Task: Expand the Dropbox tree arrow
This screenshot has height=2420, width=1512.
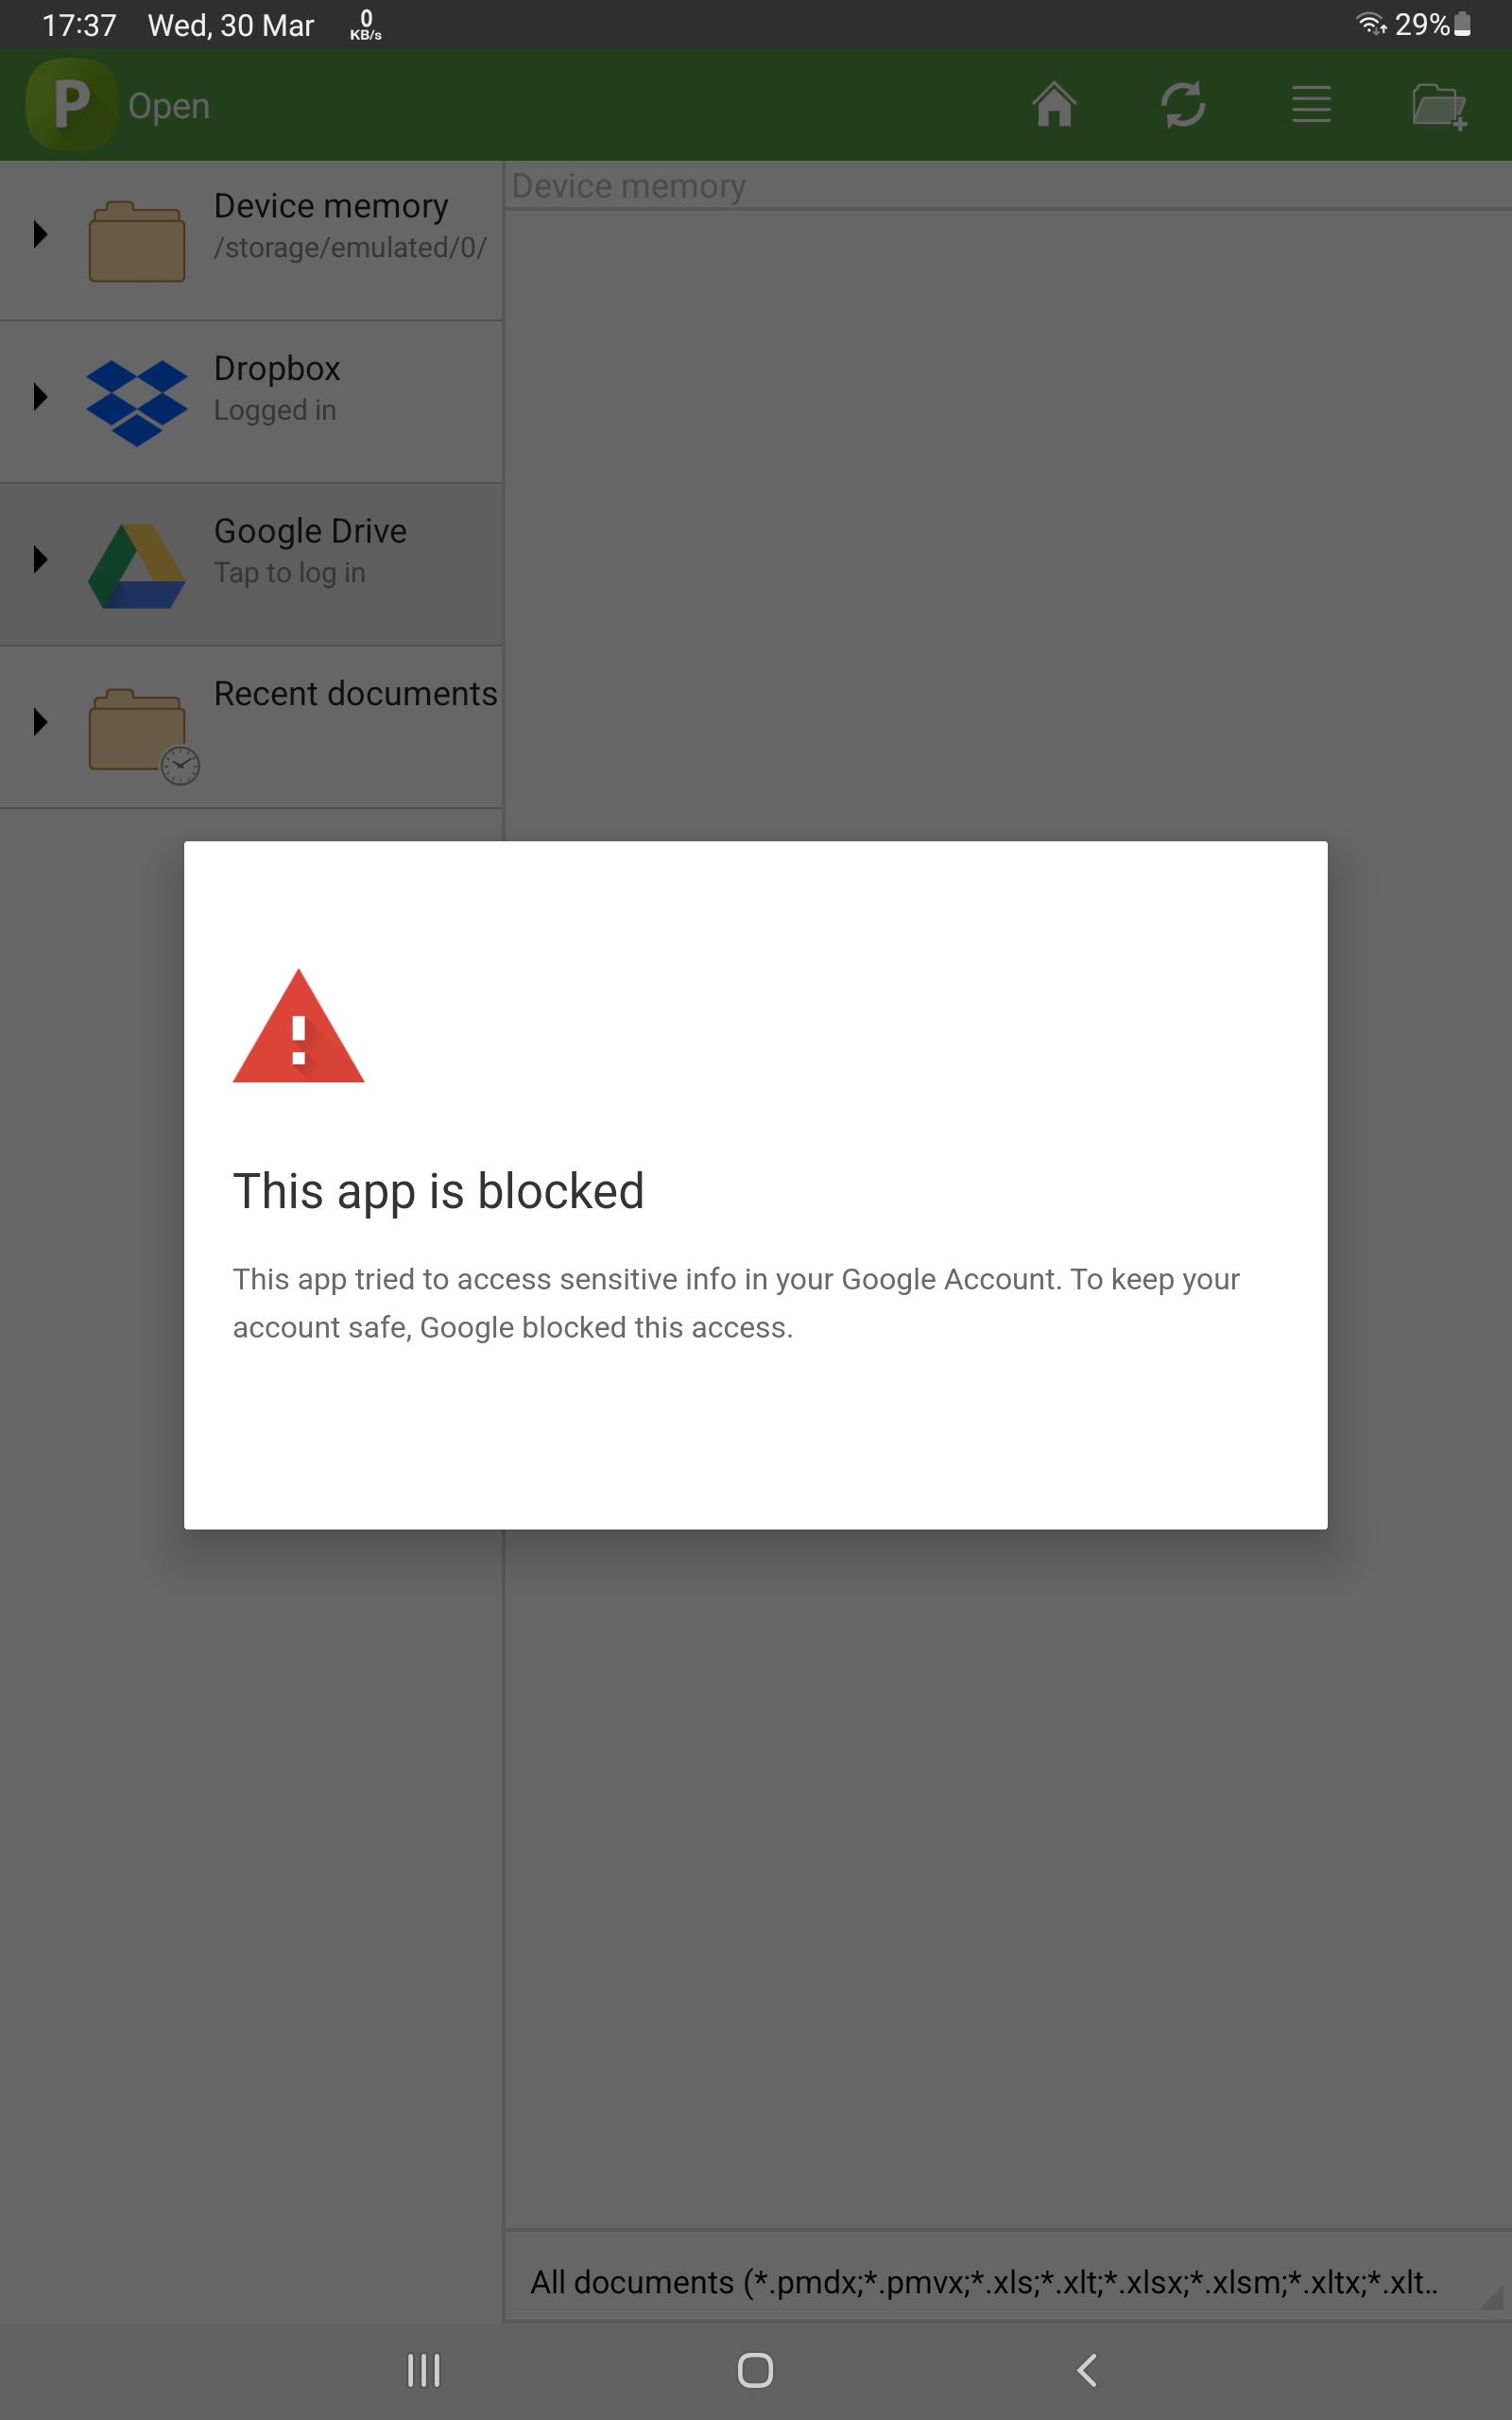Action: [x=40, y=397]
